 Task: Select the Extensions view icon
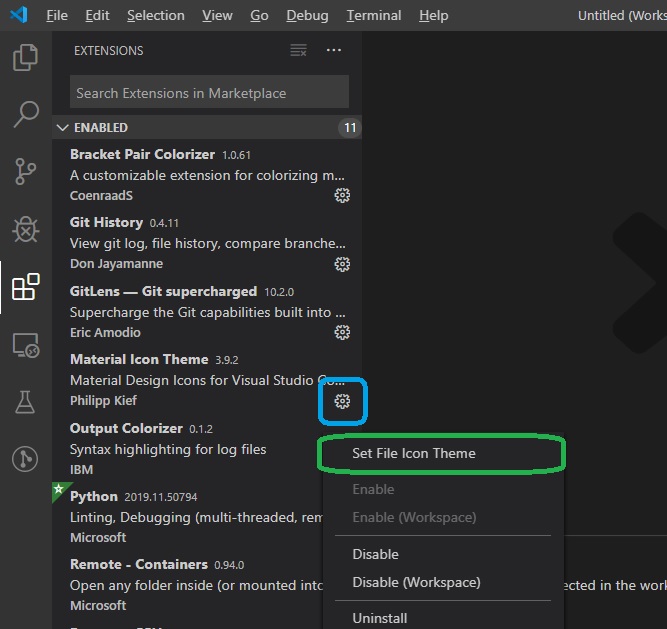(x=26, y=287)
